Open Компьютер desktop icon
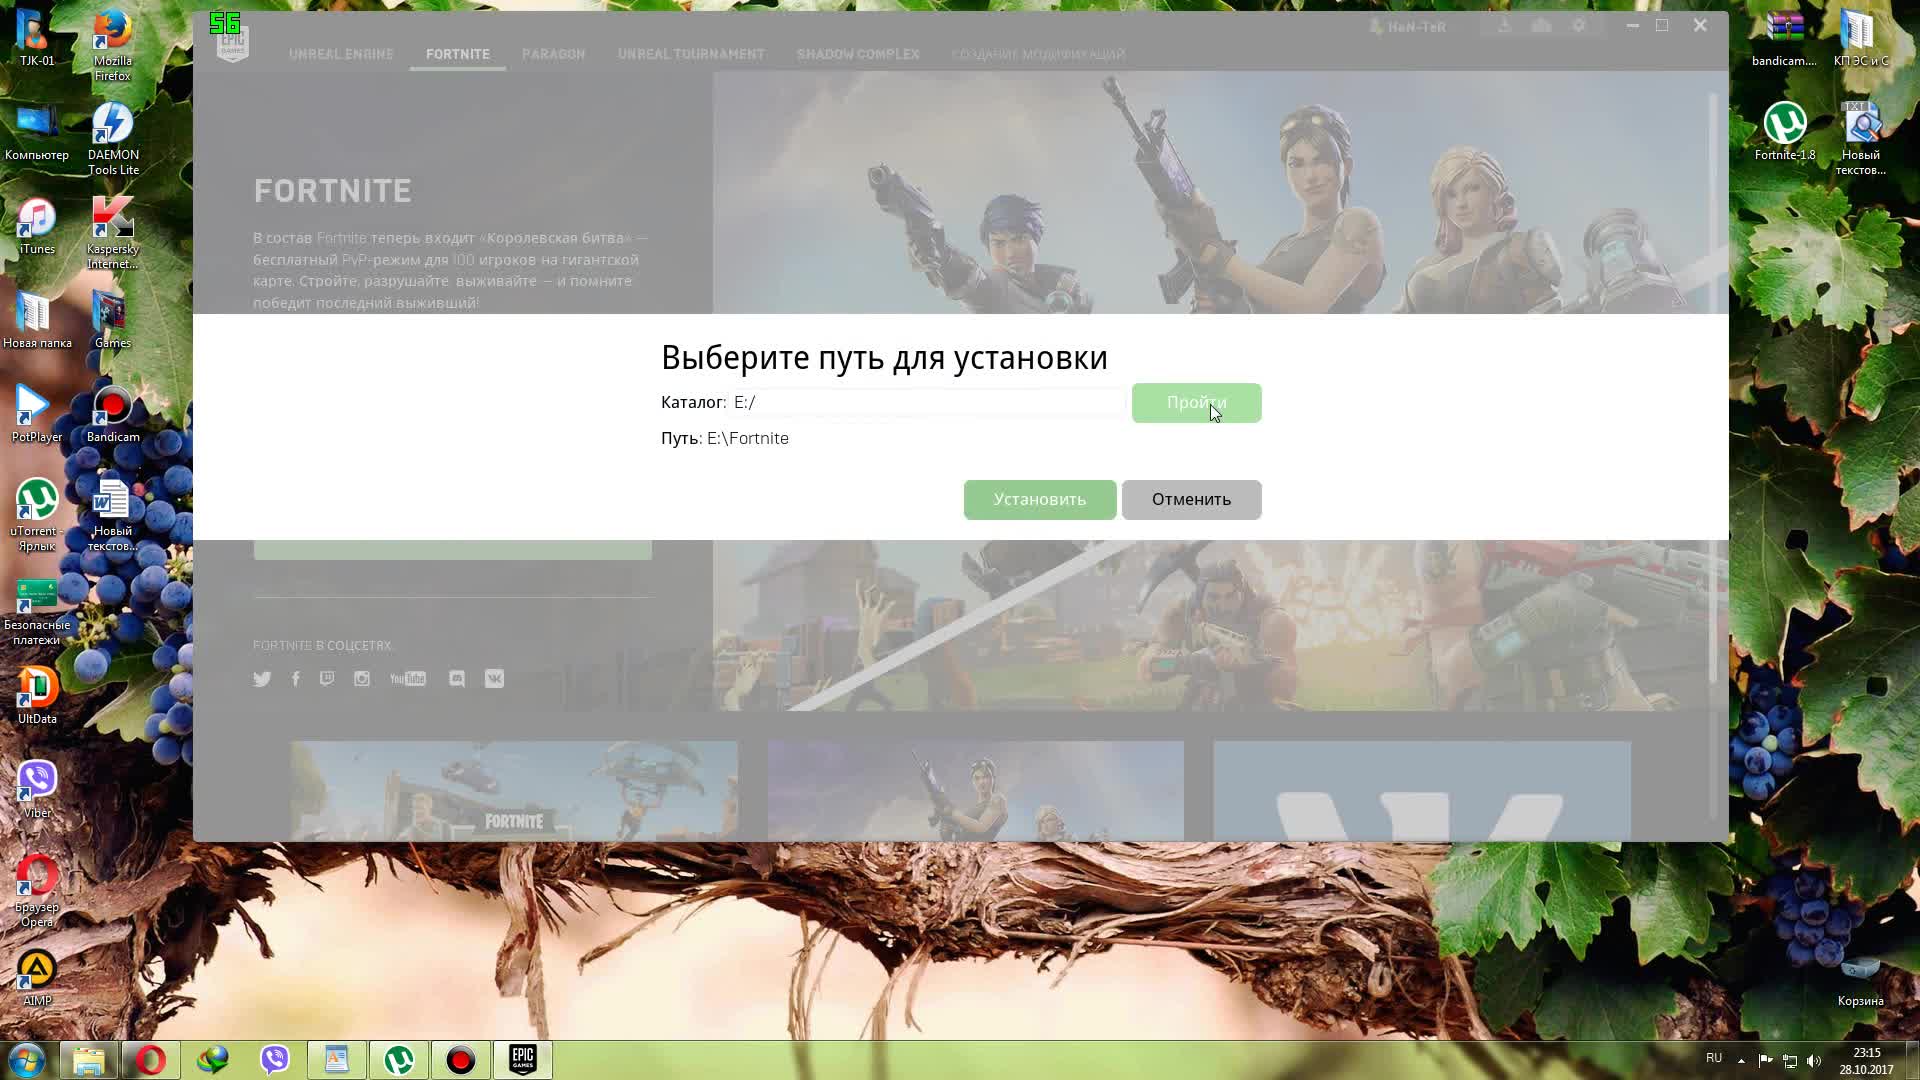The width and height of the screenshot is (1920, 1080). click(37, 132)
